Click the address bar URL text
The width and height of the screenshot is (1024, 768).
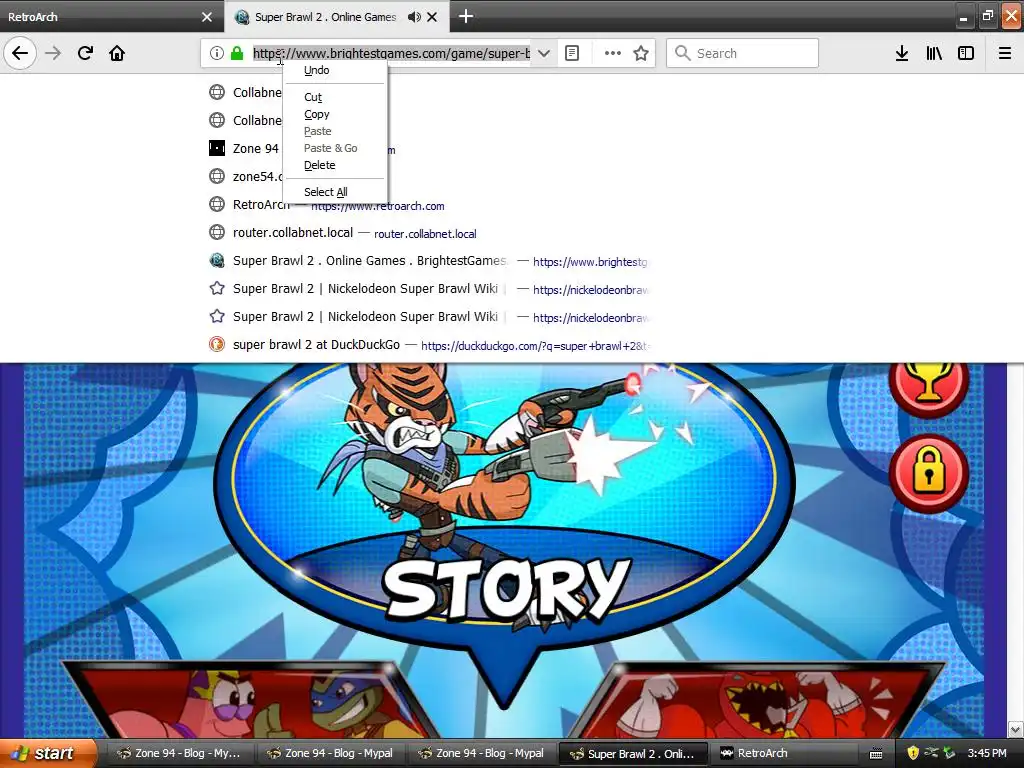pos(391,53)
